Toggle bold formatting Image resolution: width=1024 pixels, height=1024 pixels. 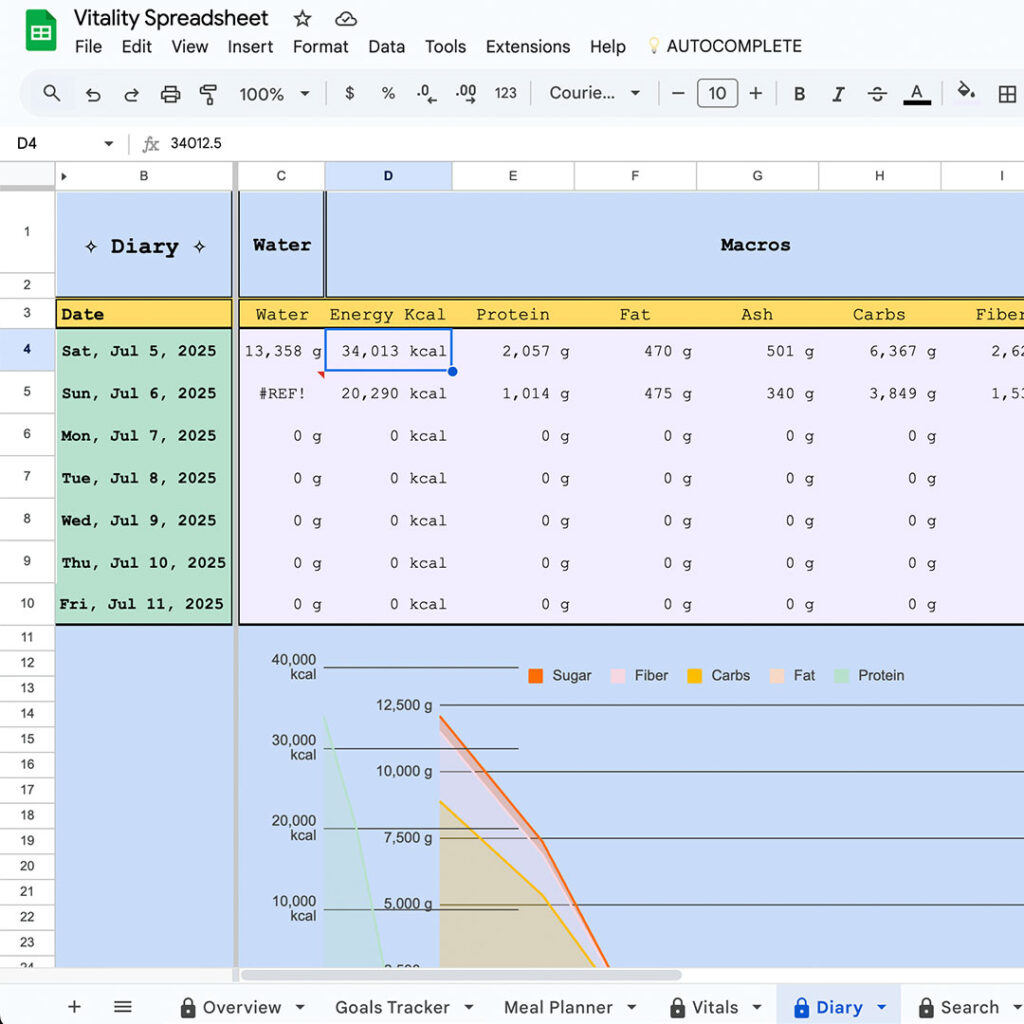coord(799,94)
